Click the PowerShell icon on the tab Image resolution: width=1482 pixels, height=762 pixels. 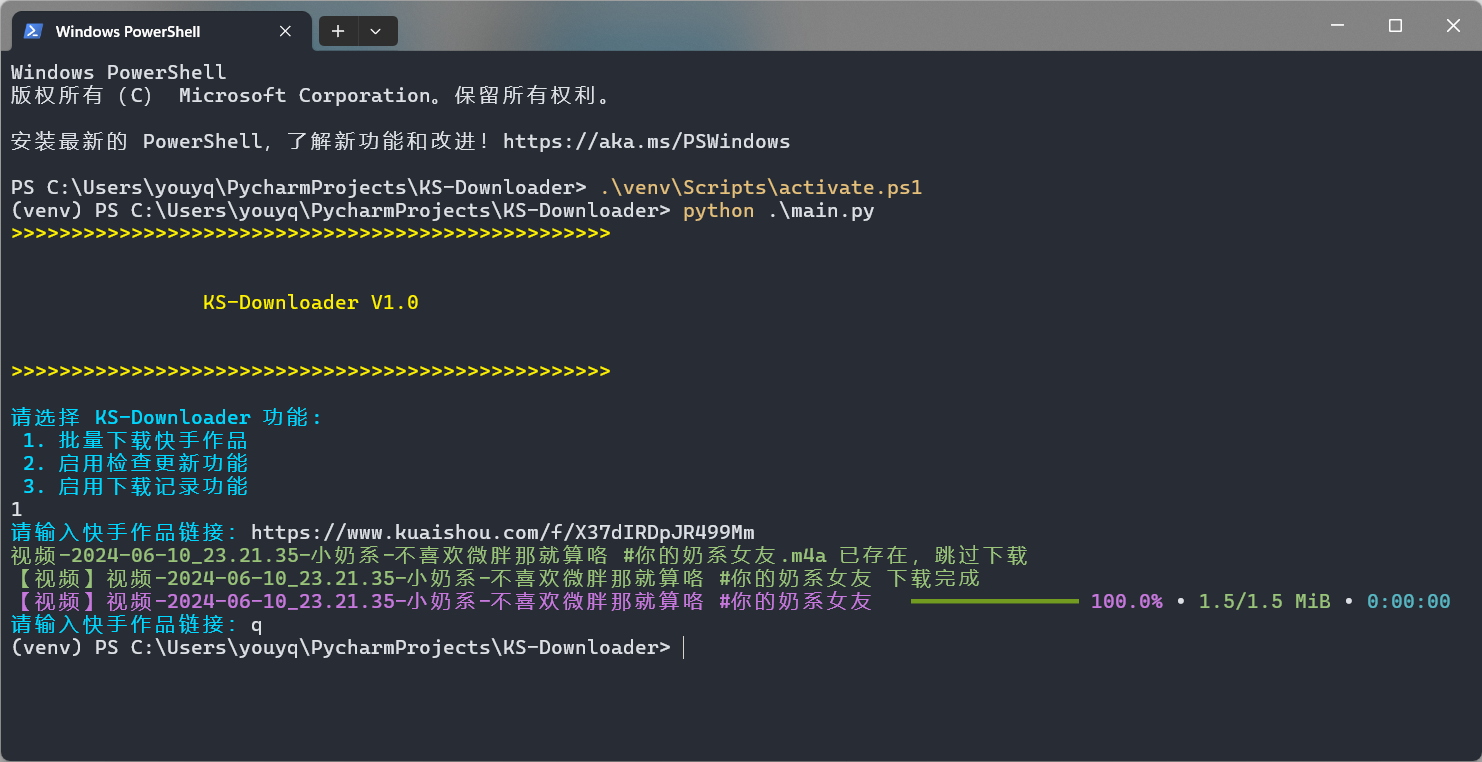pyautogui.click(x=33, y=31)
